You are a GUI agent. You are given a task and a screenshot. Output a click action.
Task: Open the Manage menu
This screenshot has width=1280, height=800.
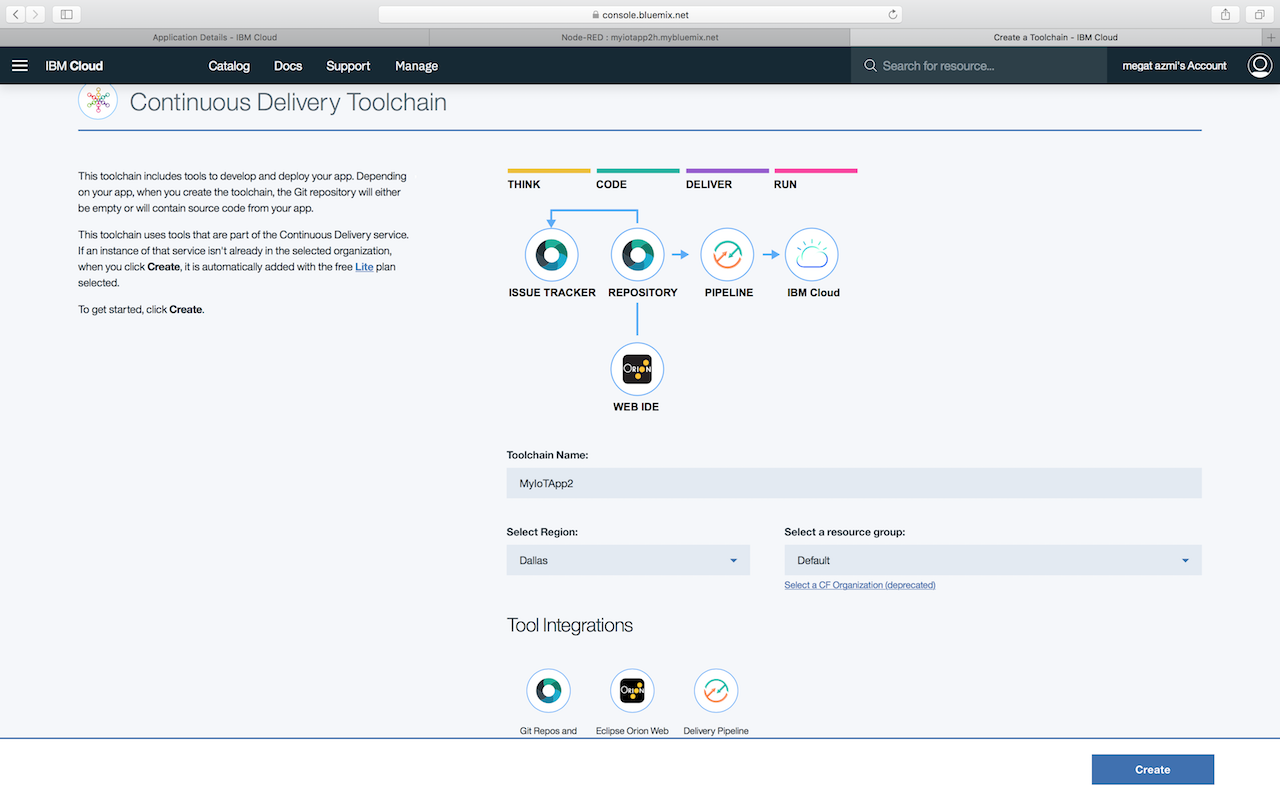(x=416, y=66)
